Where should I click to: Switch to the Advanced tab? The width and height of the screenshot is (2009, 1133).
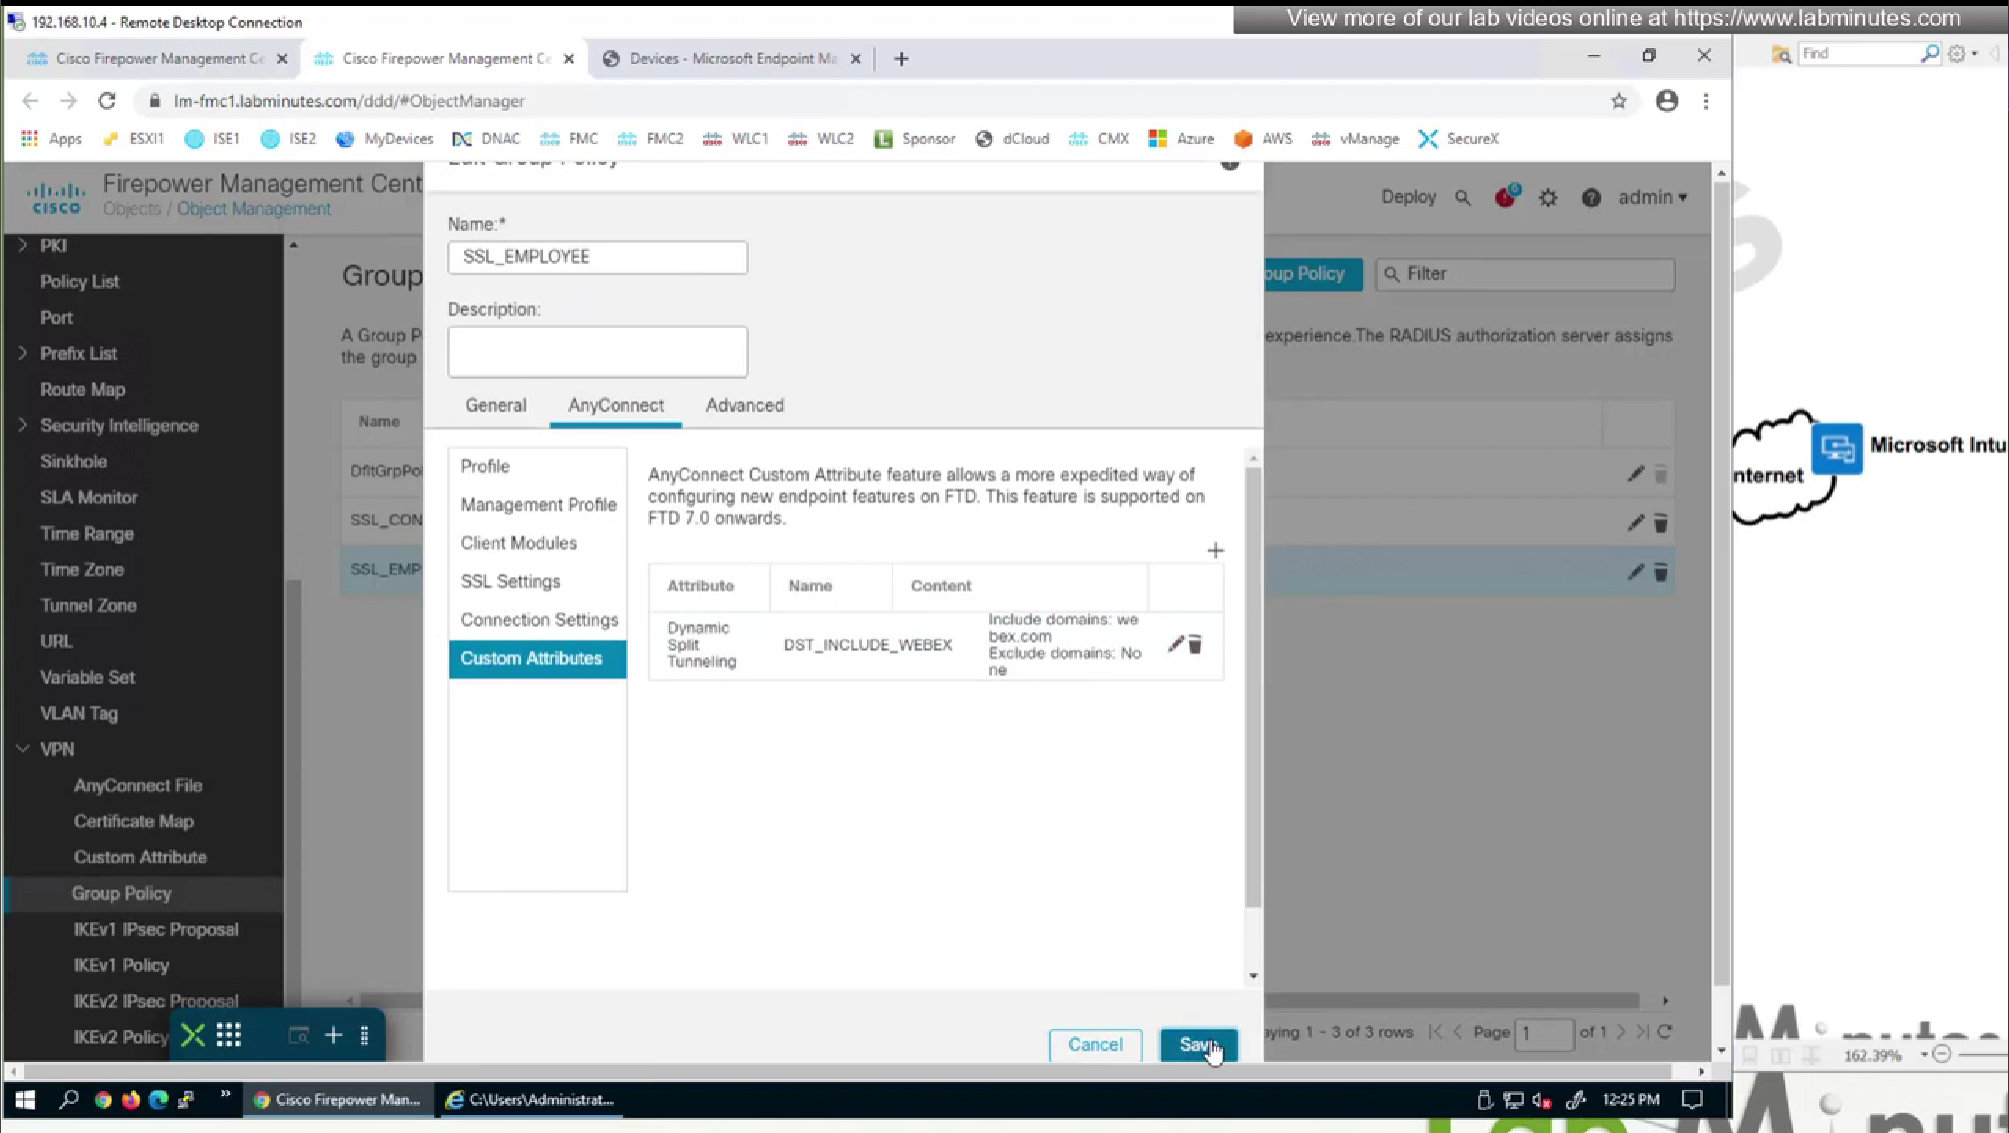click(744, 405)
